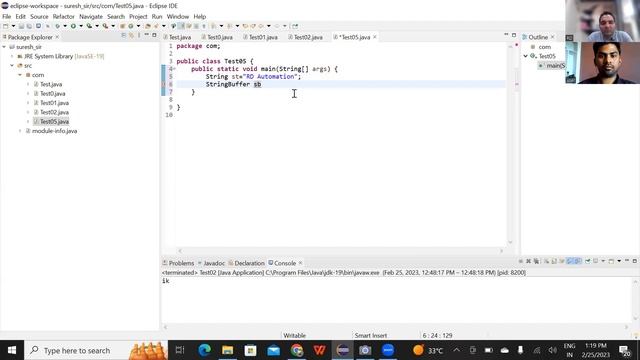
Task: Click Display Selected Console icon
Action: (x=595, y=261)
